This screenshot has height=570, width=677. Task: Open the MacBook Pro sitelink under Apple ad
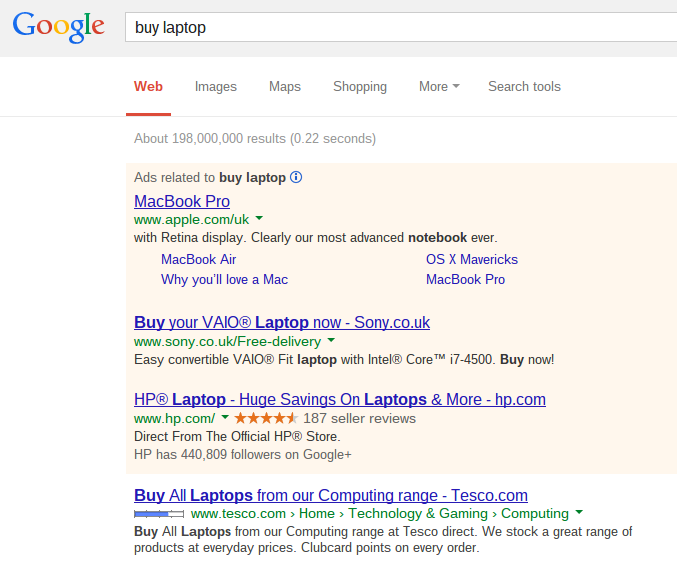click(x=465, y=279)
